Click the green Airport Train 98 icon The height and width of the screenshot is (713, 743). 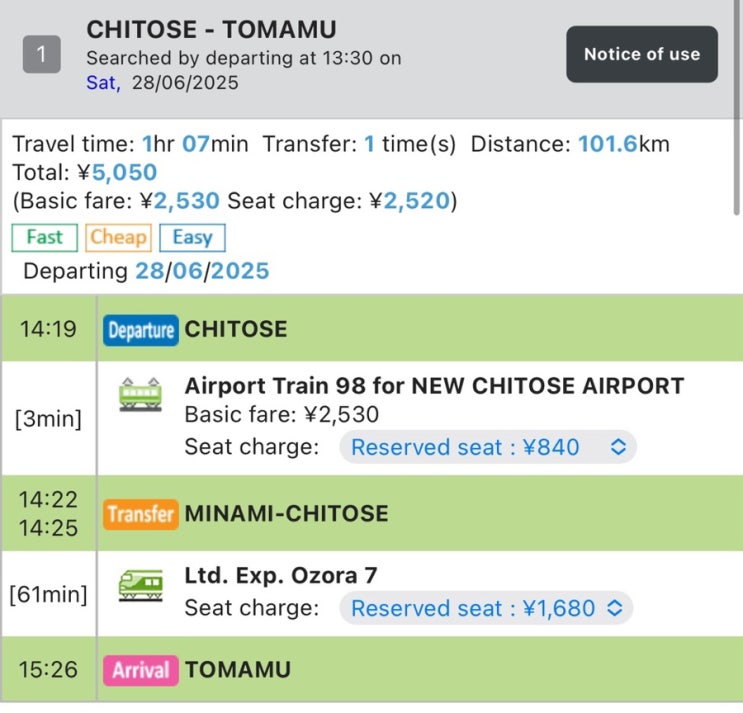(140, 393)
